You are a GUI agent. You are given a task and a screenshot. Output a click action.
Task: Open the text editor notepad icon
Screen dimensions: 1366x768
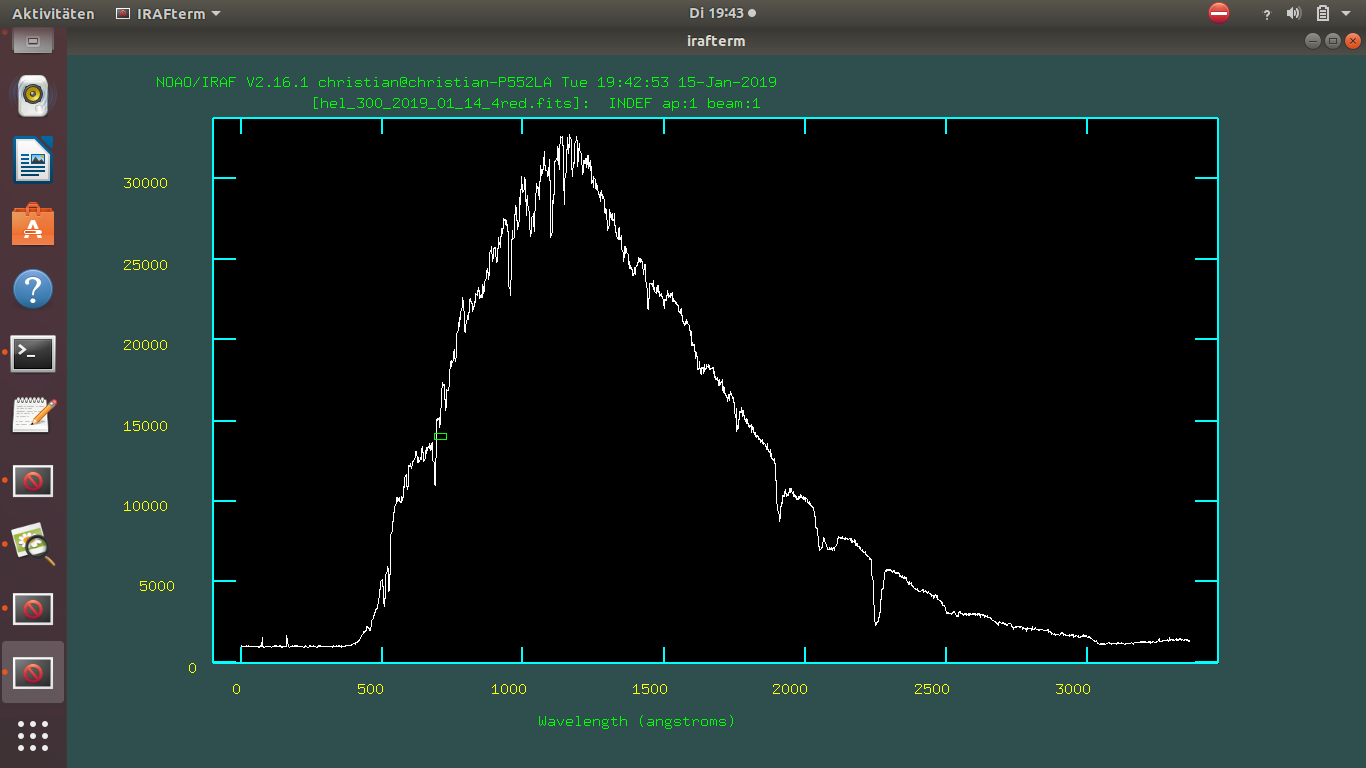click(33, 416)
